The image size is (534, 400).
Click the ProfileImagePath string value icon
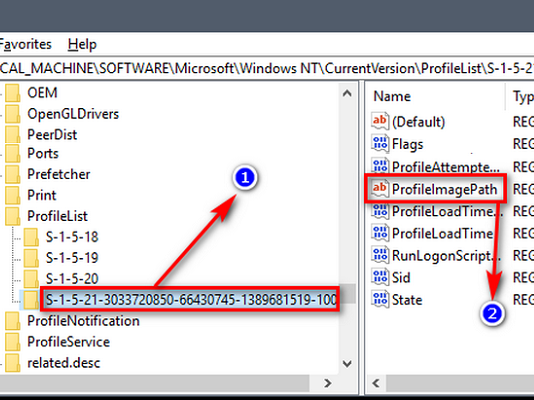pos(380,189)
